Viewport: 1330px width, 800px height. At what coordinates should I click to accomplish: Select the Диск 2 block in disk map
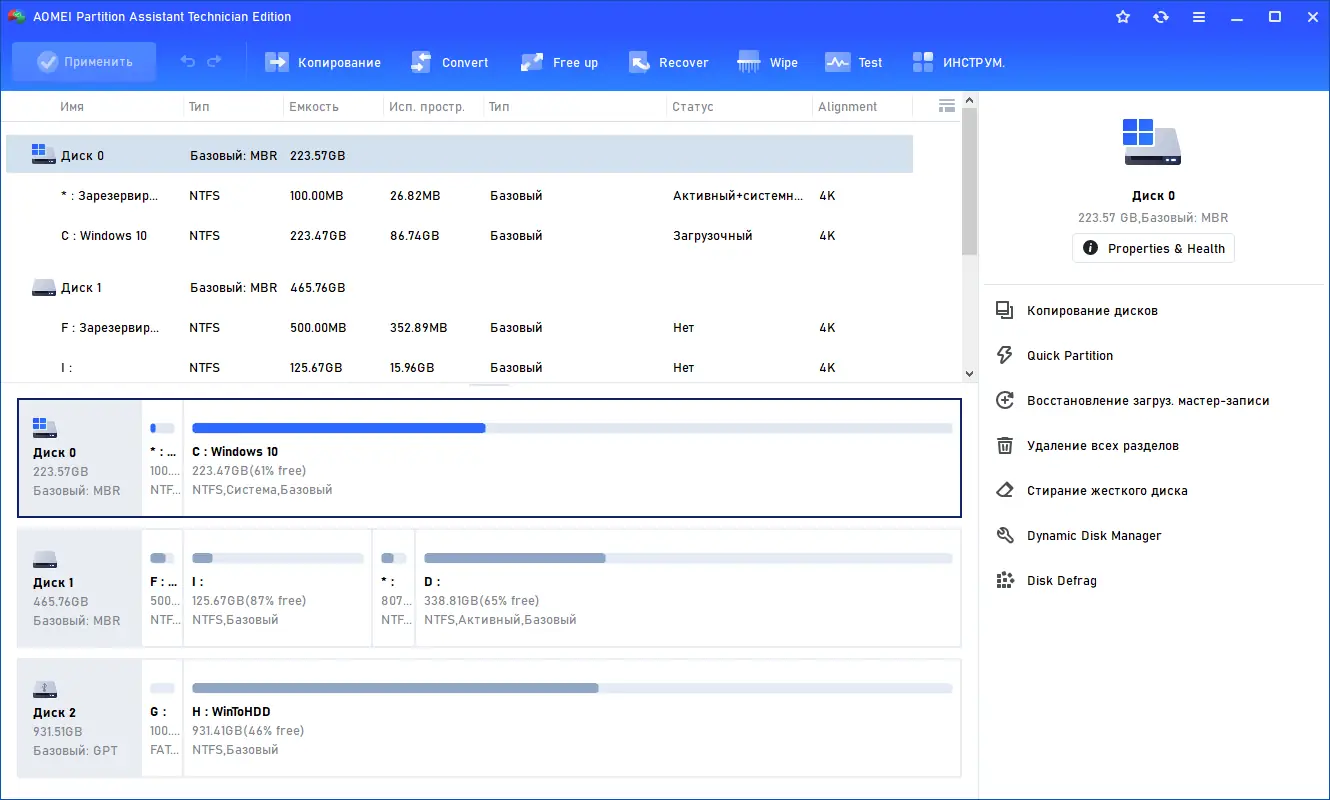tap(80, 718)
